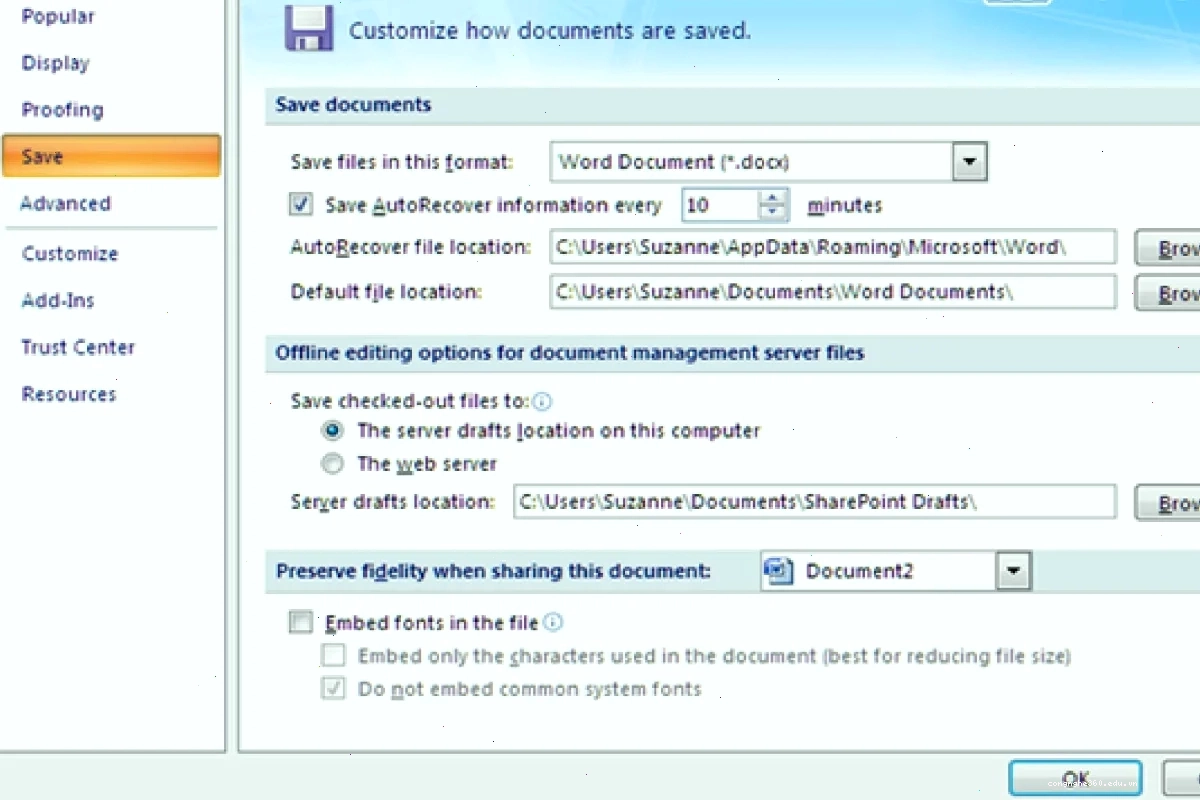Click info icon beside Save checked-out files to
Viewport: 1200px width, 800px height.
point(542,401)
